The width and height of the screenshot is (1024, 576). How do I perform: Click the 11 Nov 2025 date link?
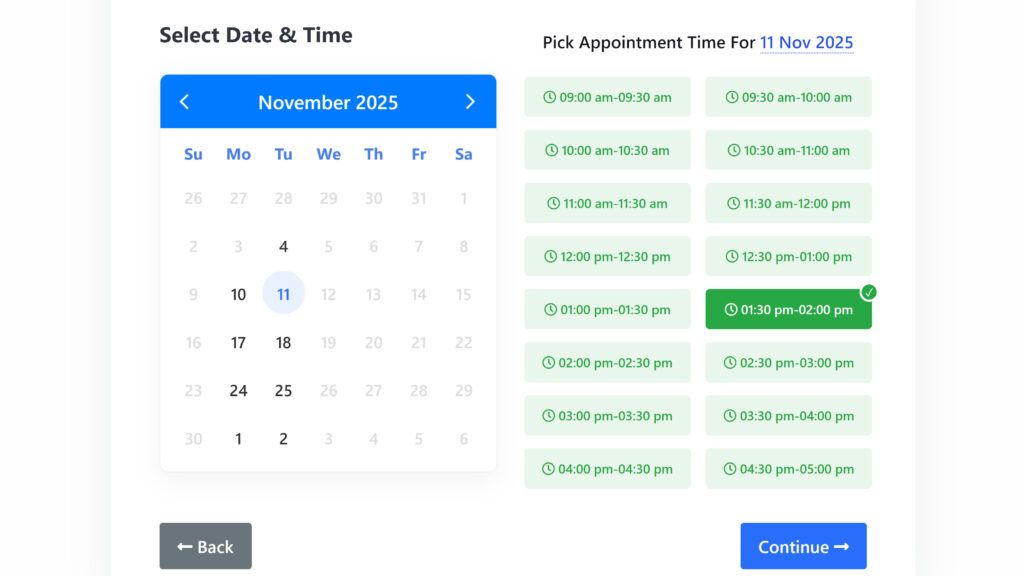click(806, 43)
